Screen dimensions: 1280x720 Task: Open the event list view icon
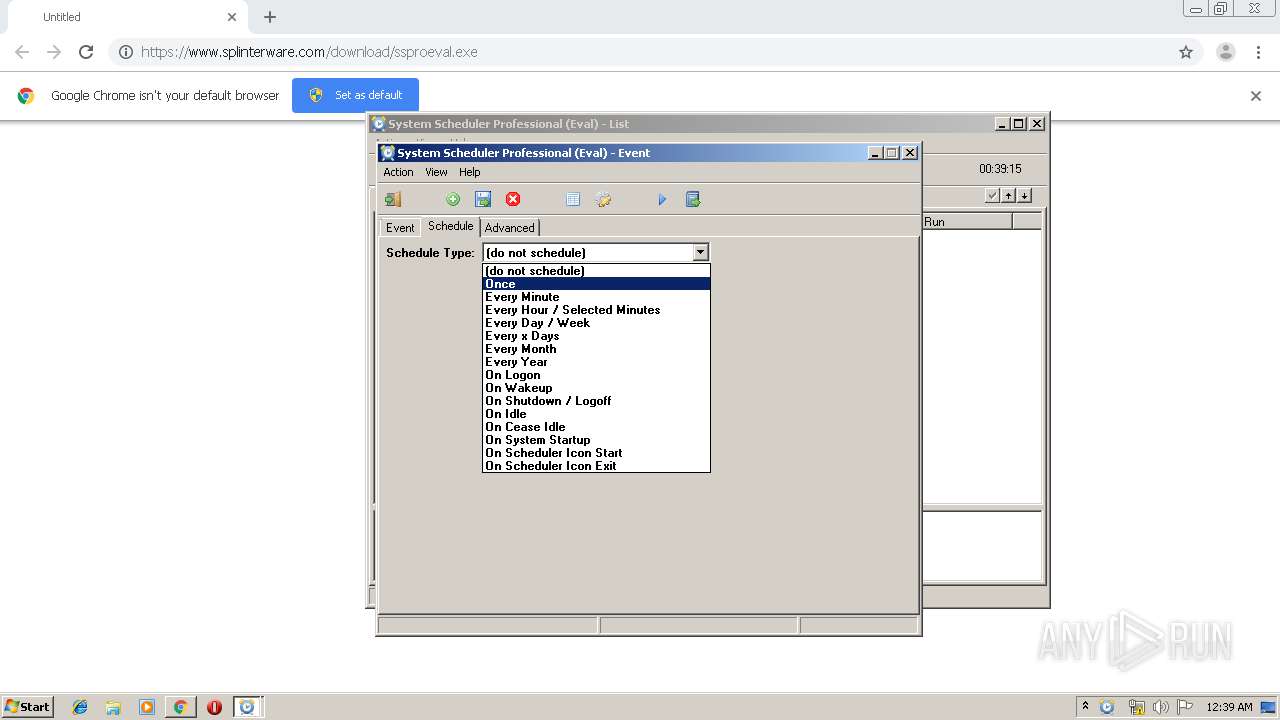pyautogui.click(x=573, y=199)
